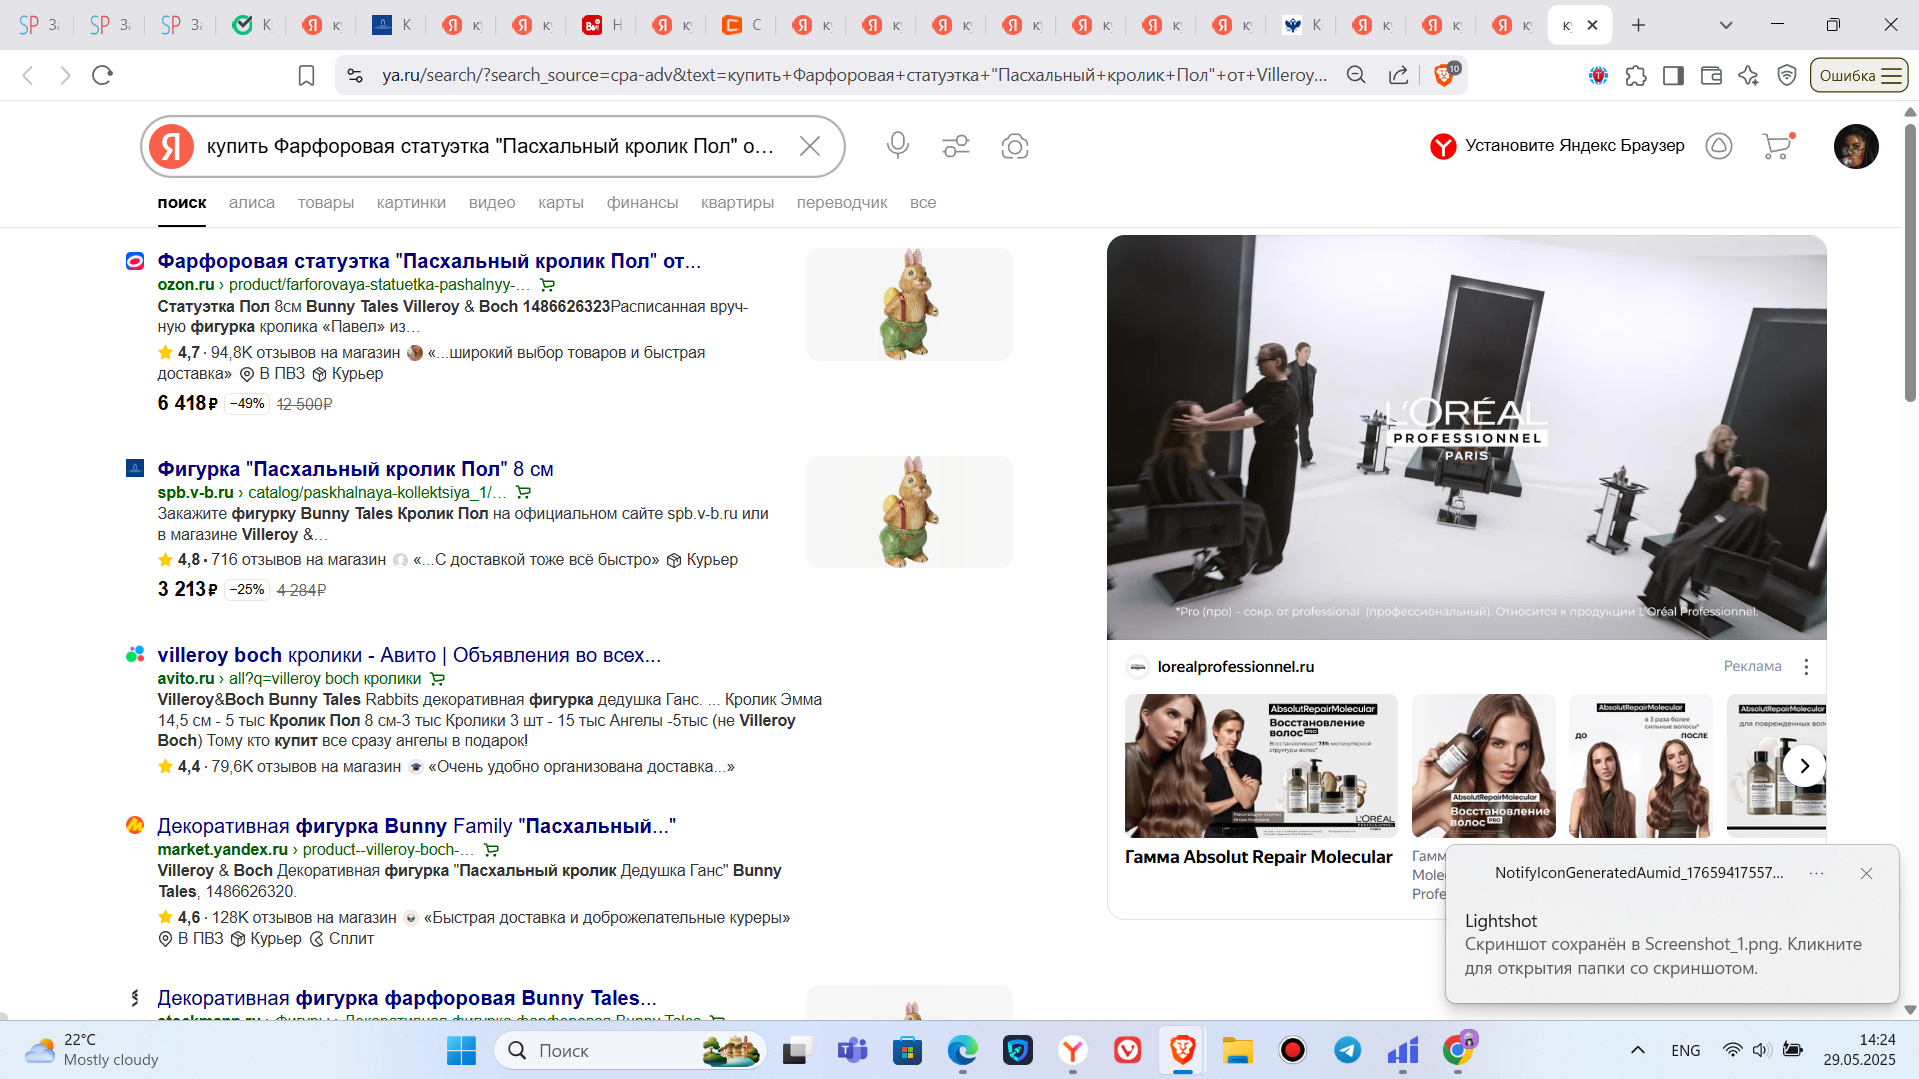Open Декоративная фигурка Bunny Family link

[416, 826]
